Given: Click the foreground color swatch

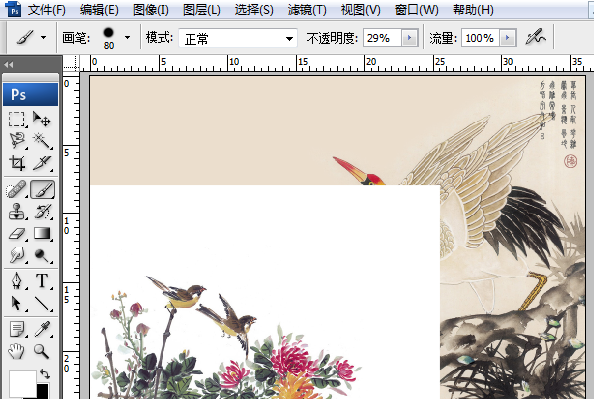Looking at the screenshot, I should pyautogui.click(x=23, y=383).
